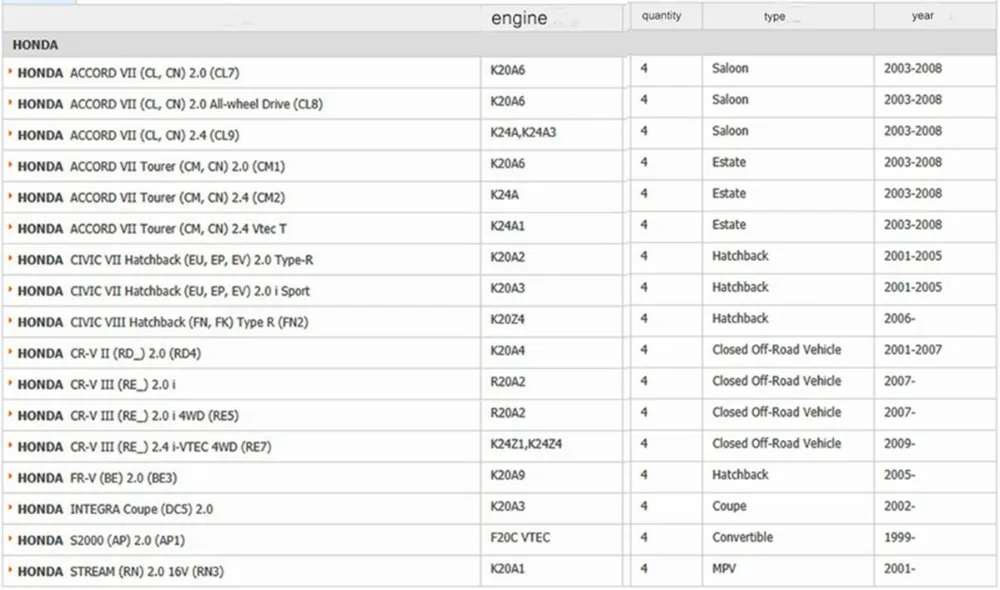Open ACCORD VII (CL, CN) 2.4 (CL9)

click(154, 135)
